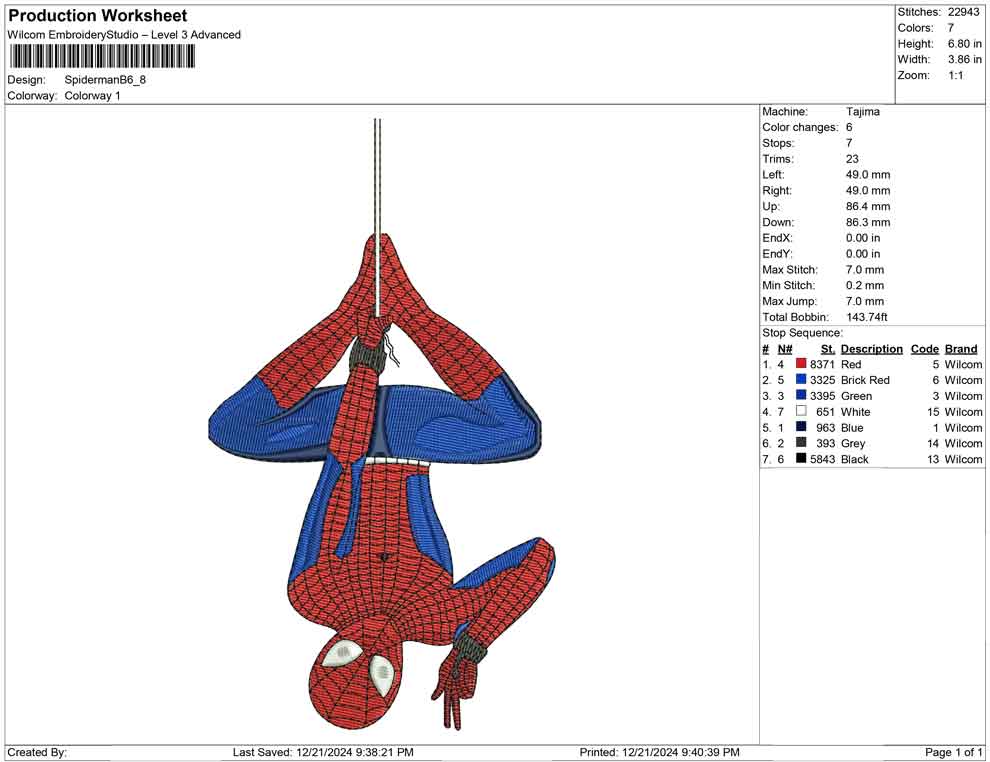Click the 'Printed: 12/21/2024 9:40:39 PM' footer
Image resolution: width=990 pixels, height=762 pixels.
click(659, 752)
